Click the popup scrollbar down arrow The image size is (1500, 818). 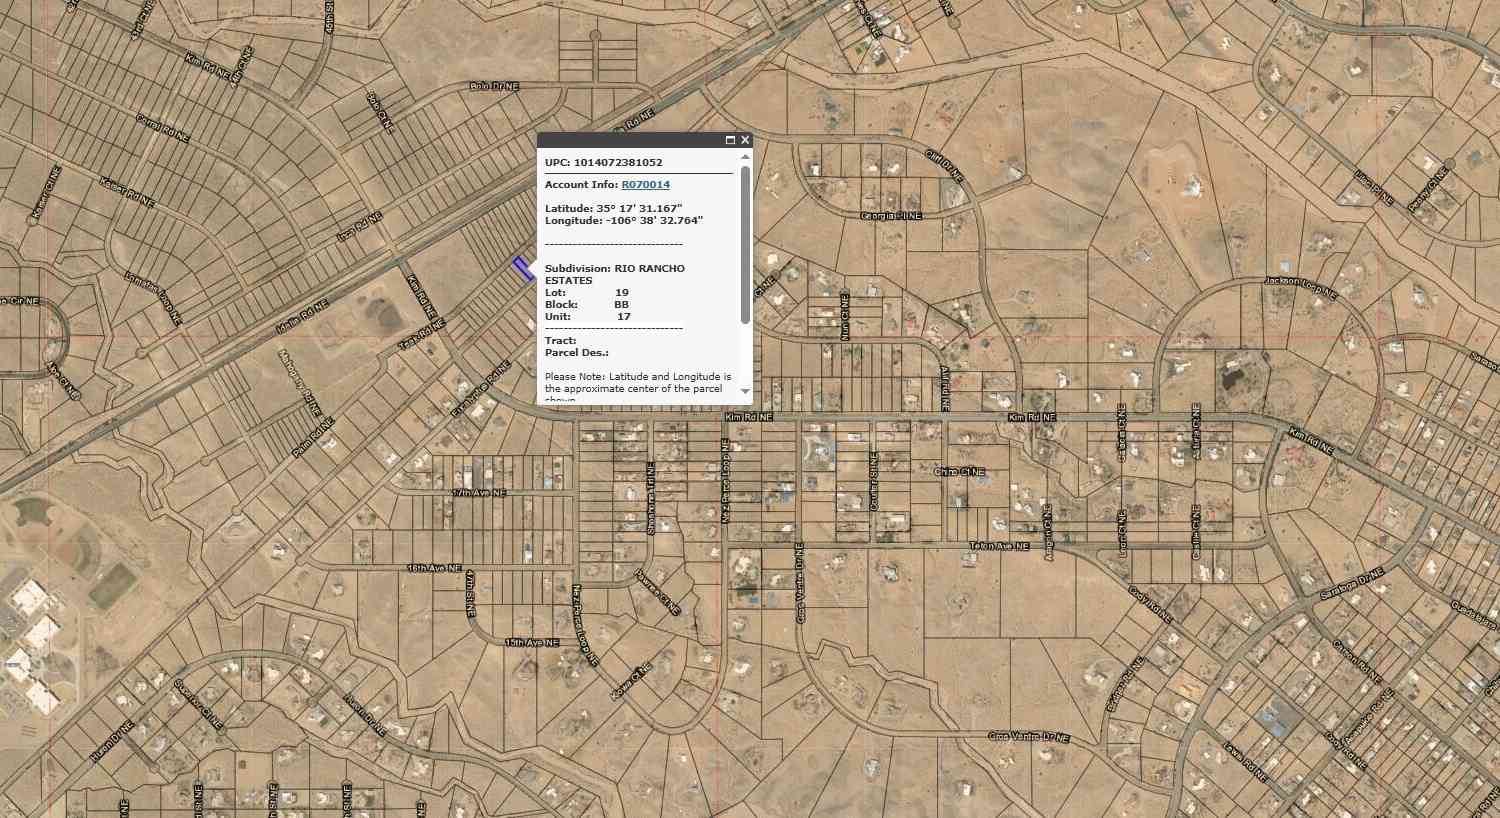745,391
